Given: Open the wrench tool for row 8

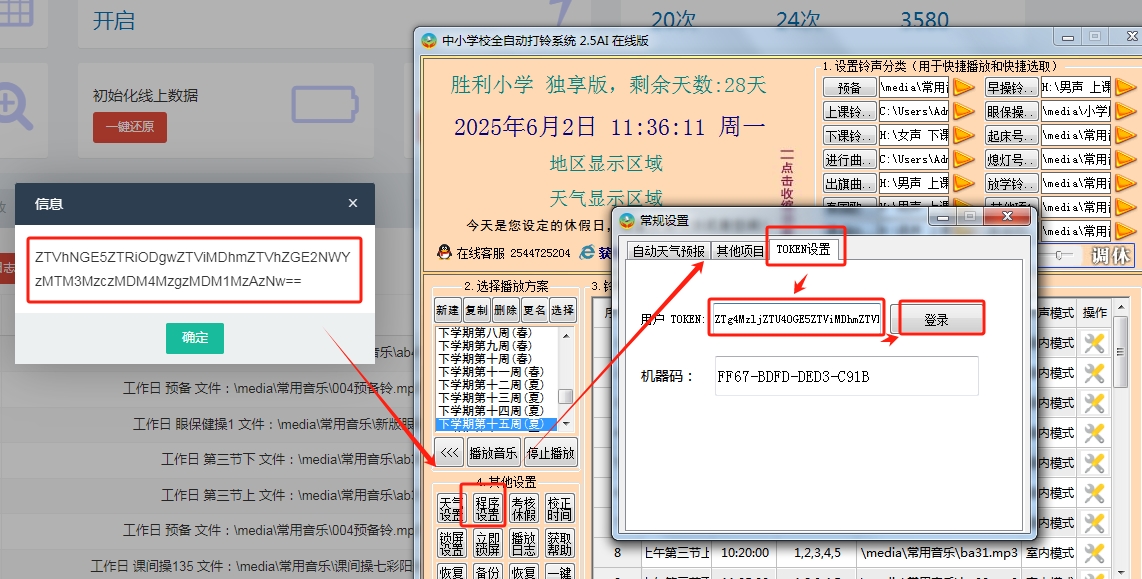Looking at the screenshot, I should click(1094, 553).
